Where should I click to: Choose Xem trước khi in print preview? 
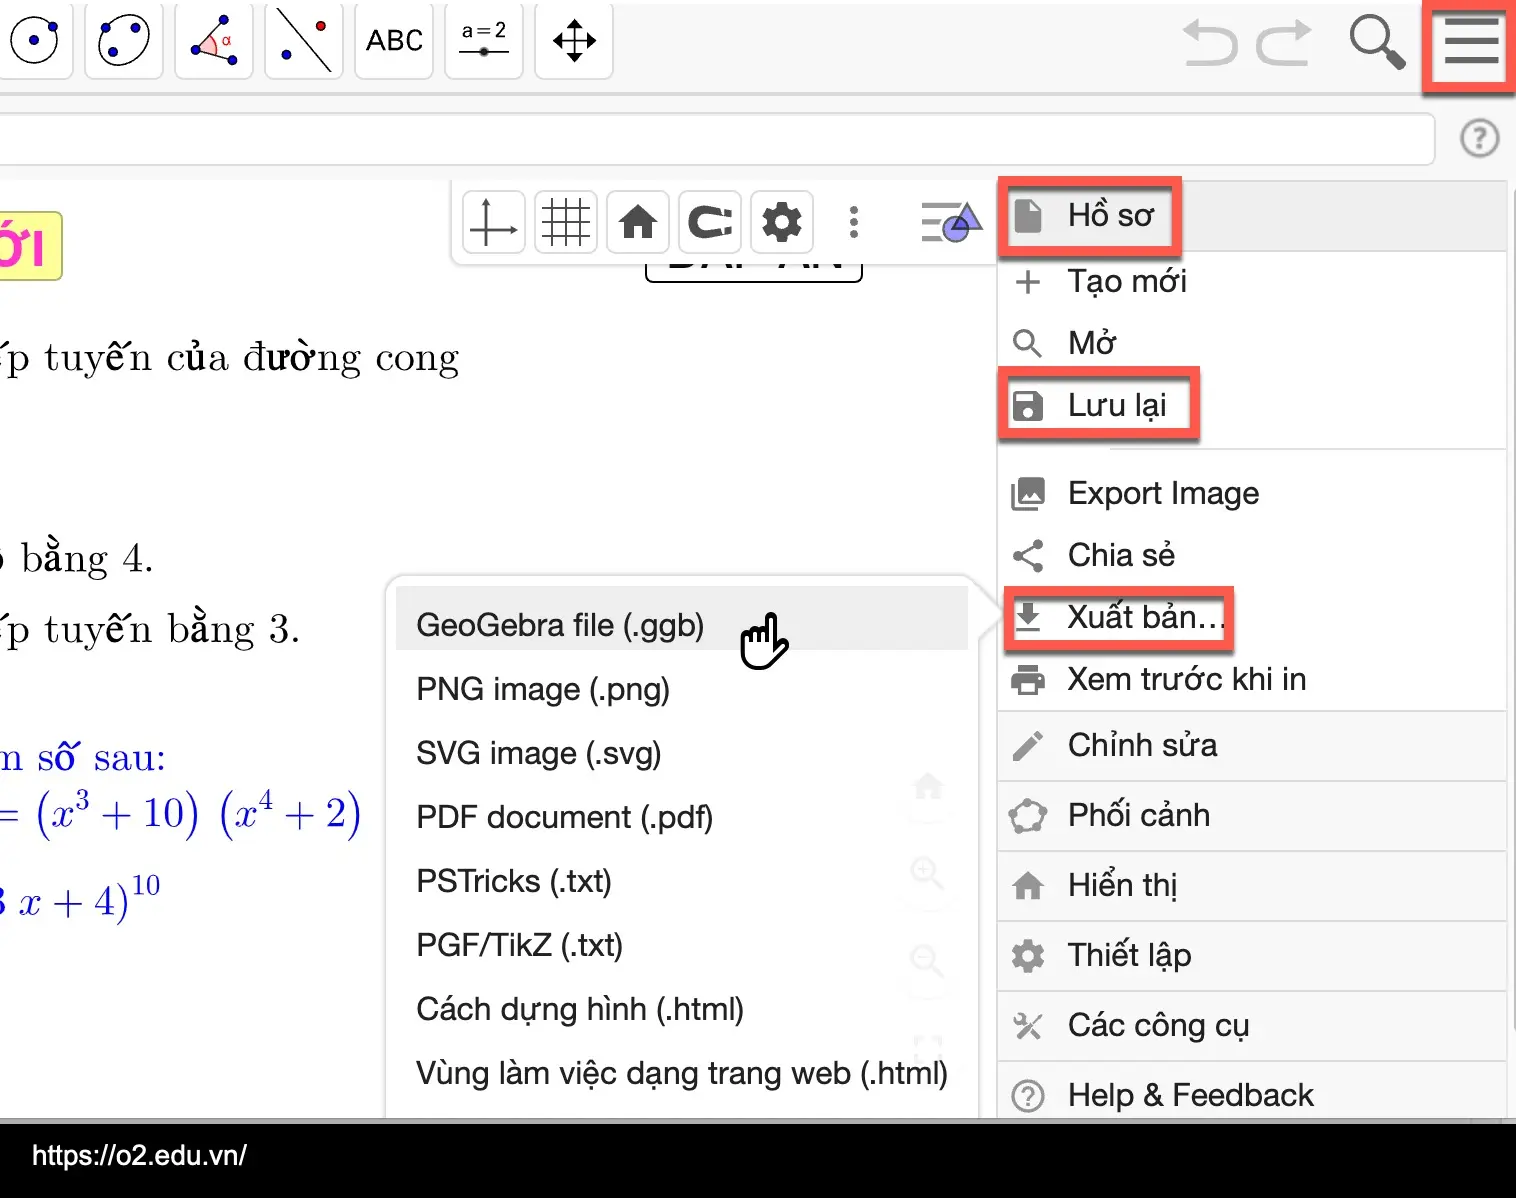click(x=1252, y=680)
